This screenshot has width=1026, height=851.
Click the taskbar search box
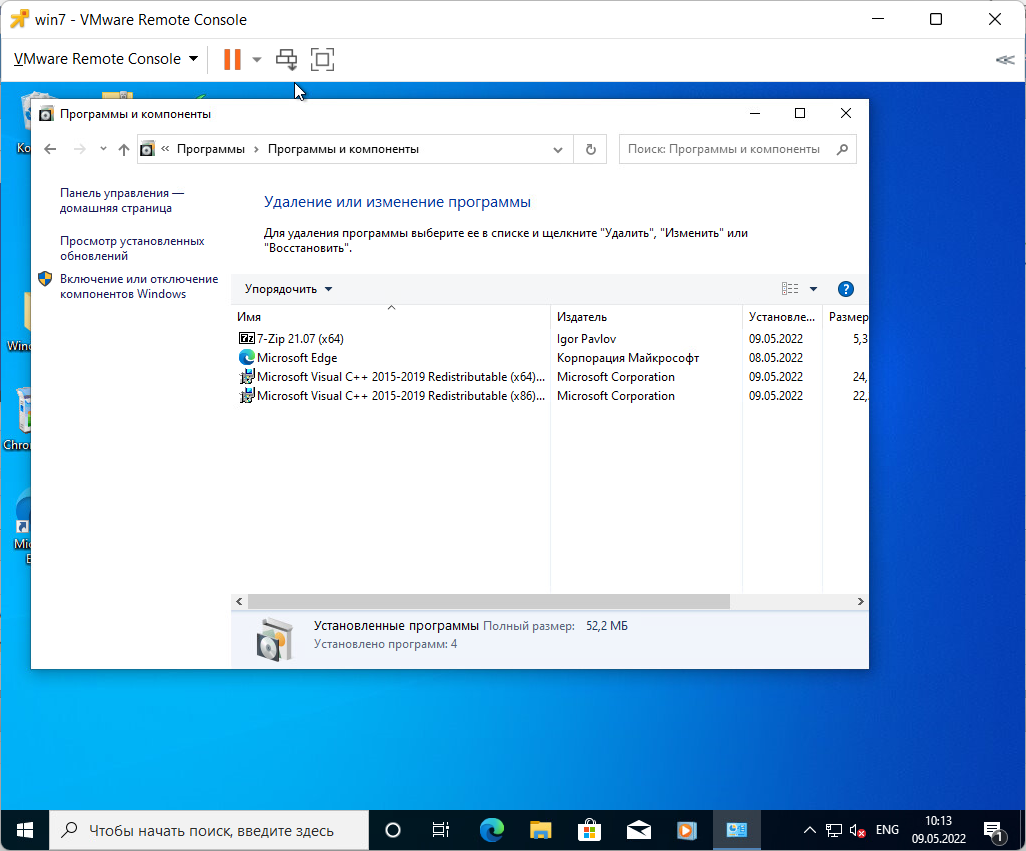click(209, 831)
